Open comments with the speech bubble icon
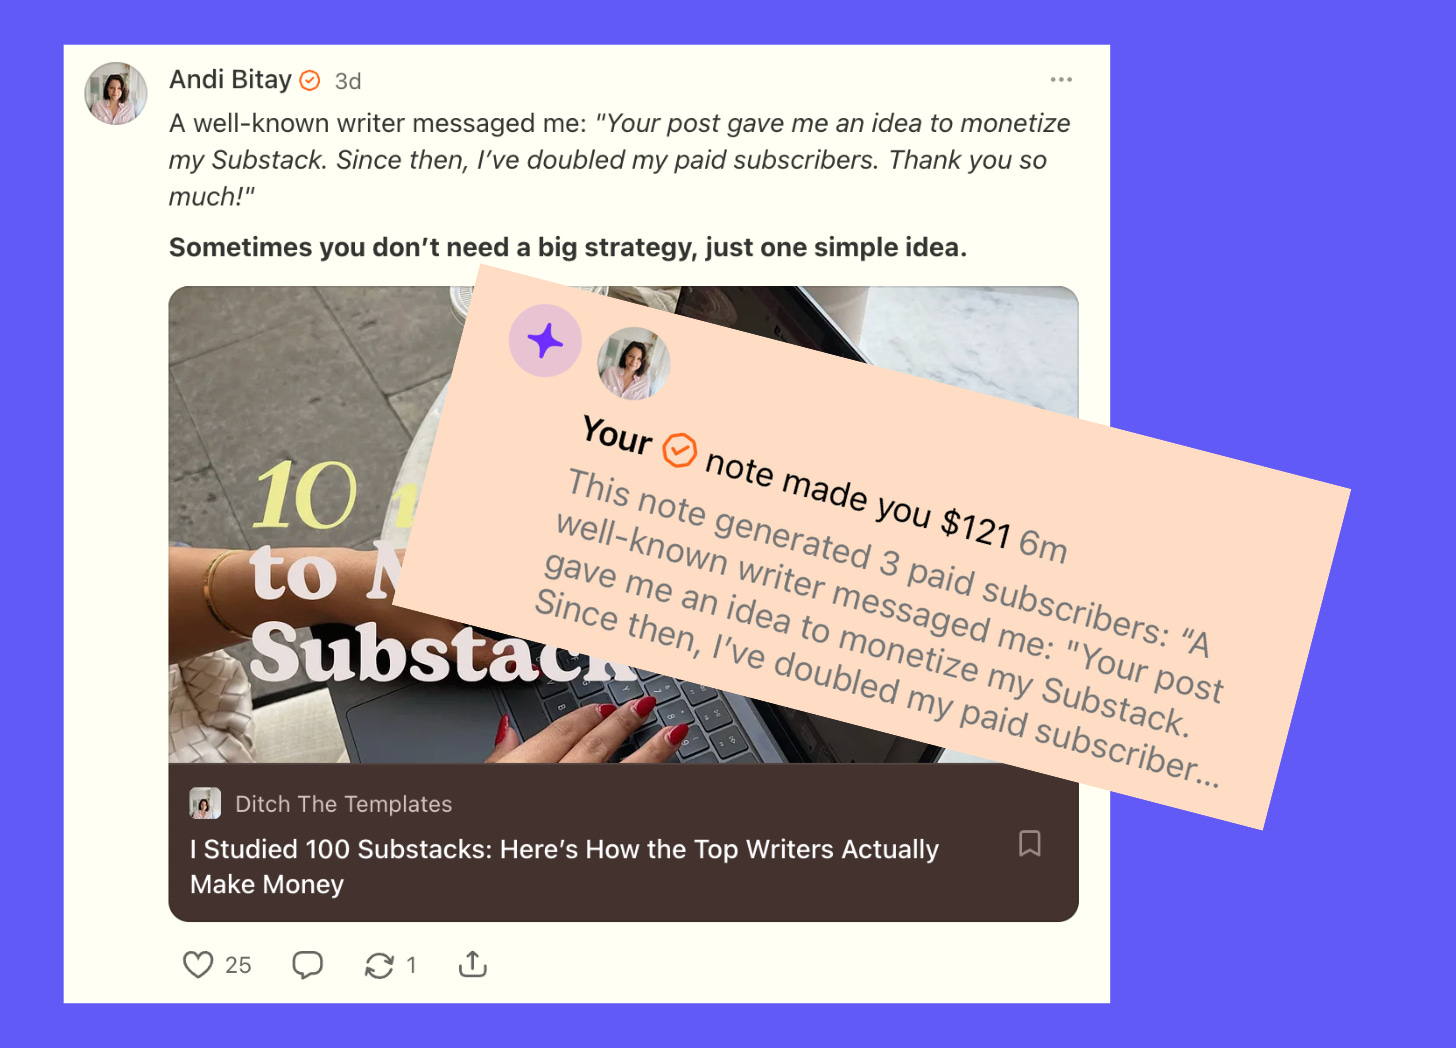The height and width of the screenshot is (1048, 1456). 307,964
